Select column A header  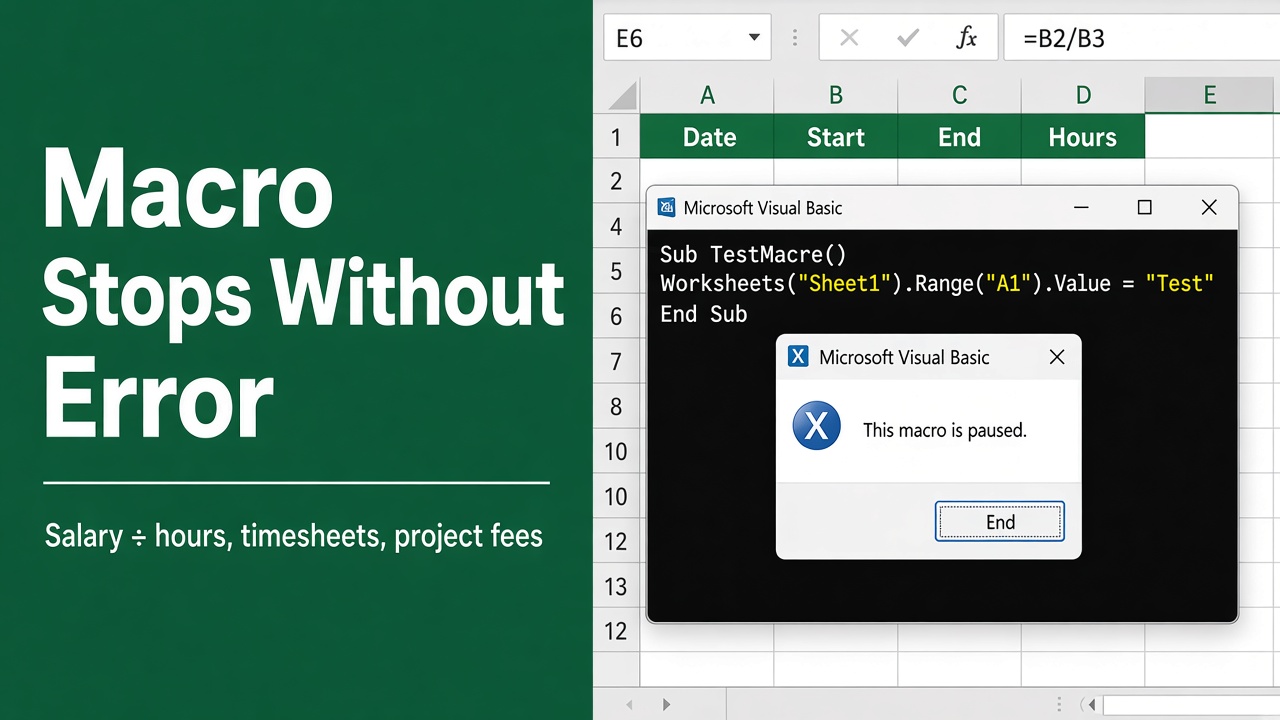pos(707,96)
